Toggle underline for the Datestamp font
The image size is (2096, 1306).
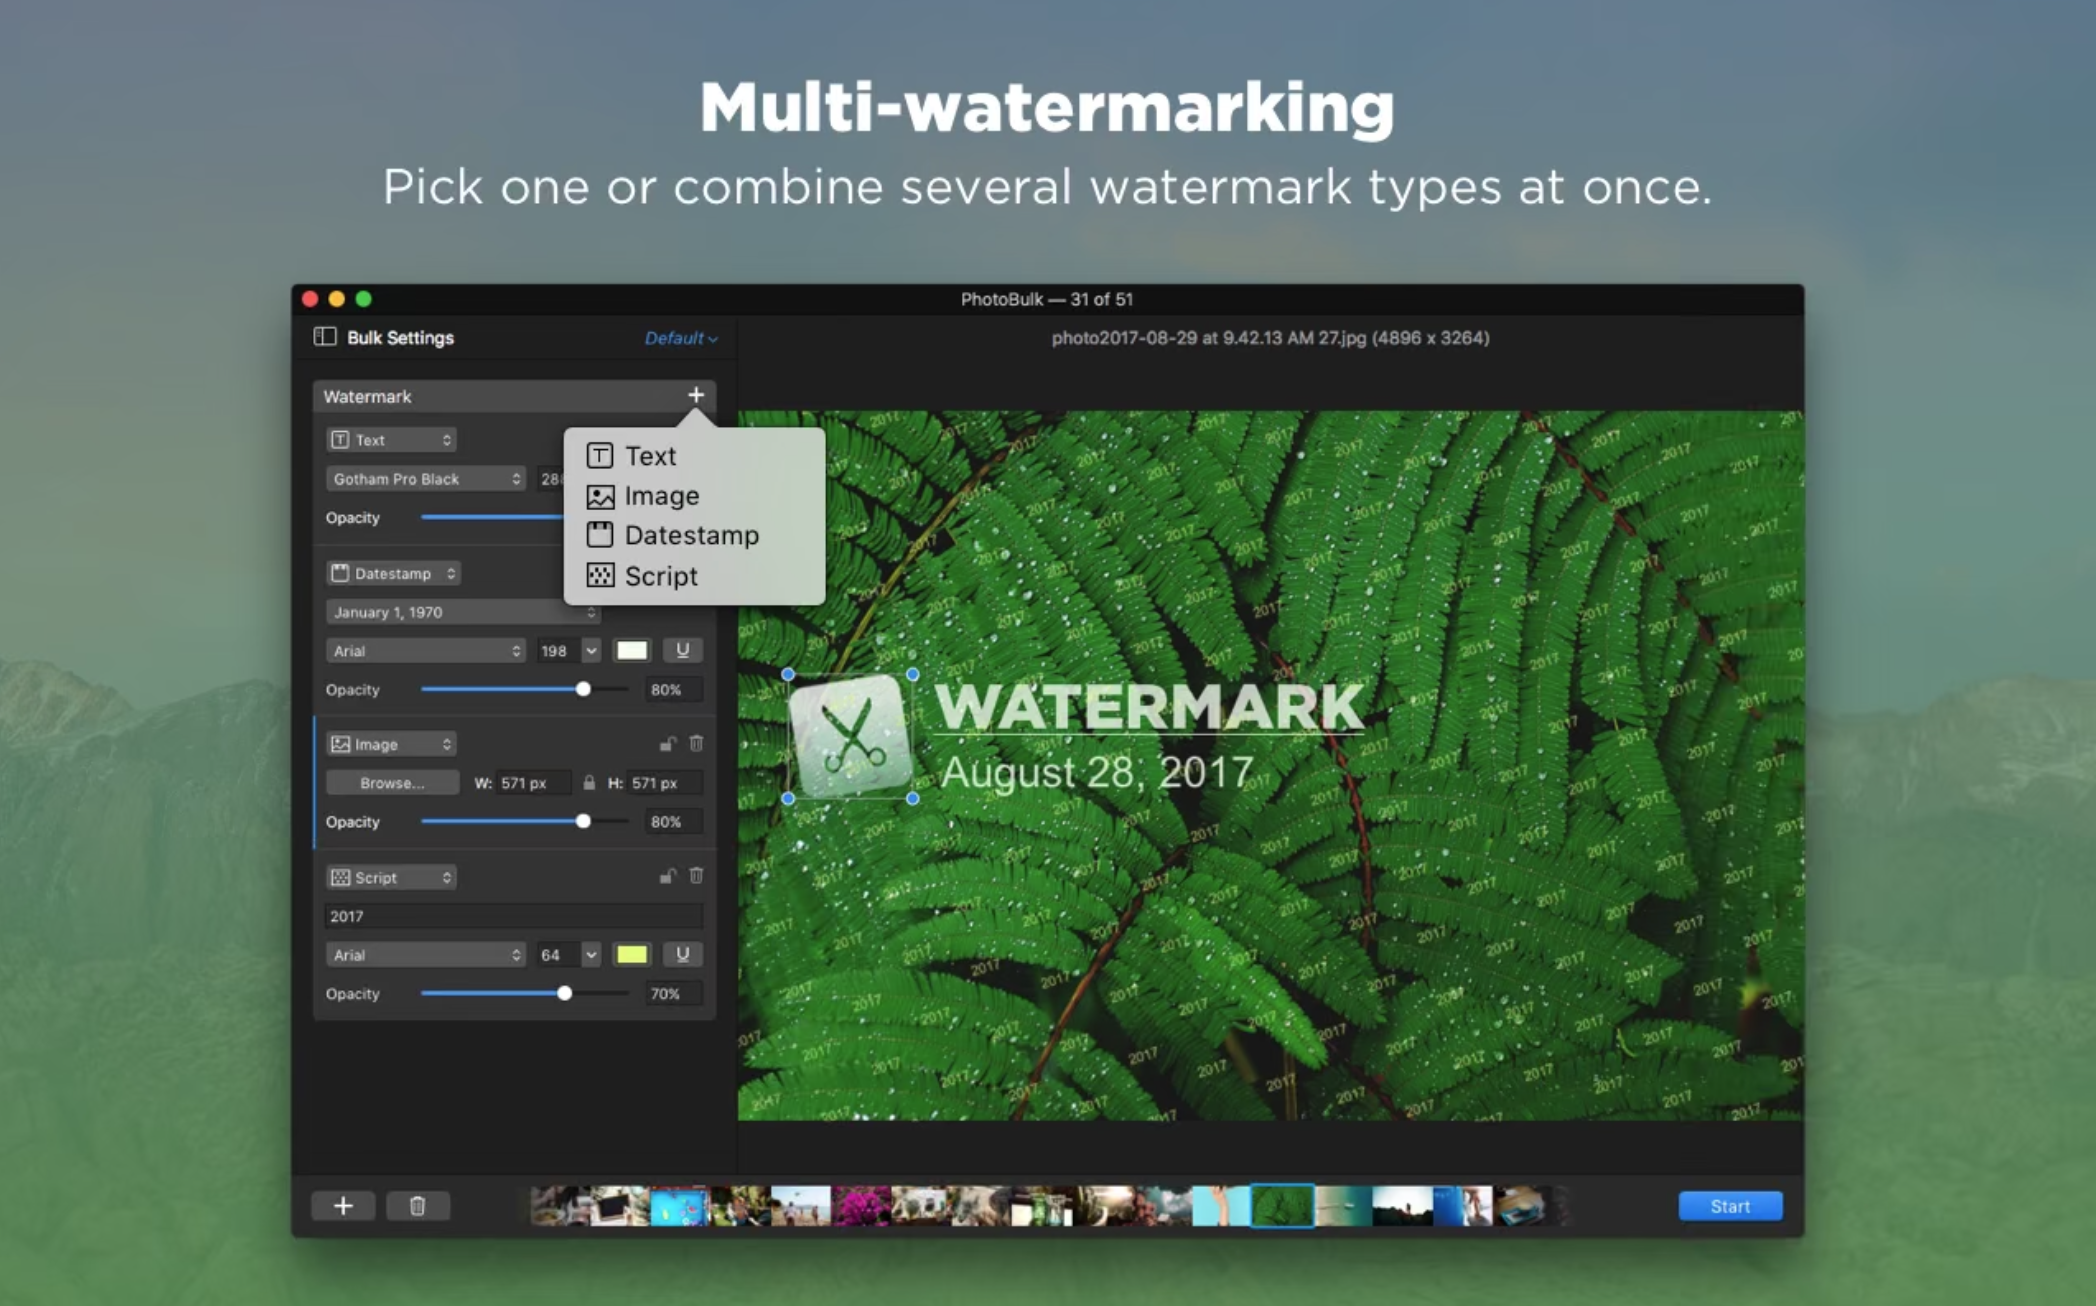[683, 651]
